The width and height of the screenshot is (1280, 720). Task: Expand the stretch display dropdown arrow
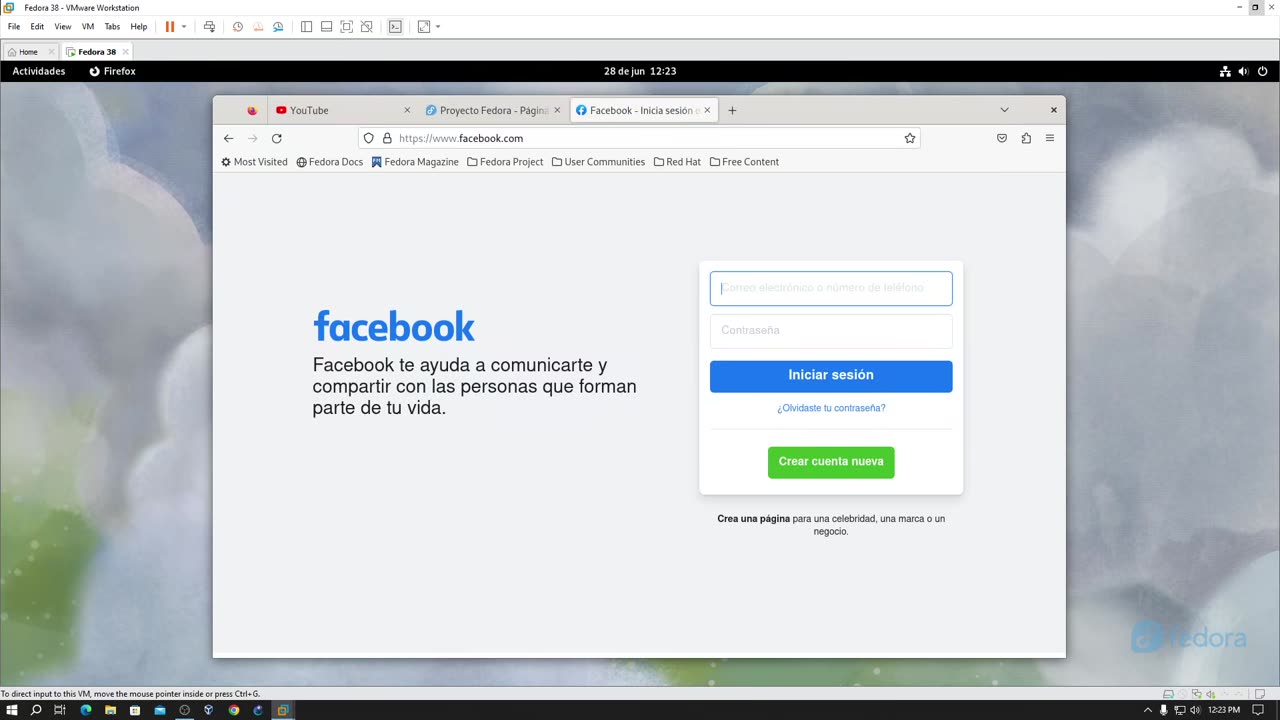pyautogui.click(x=438, y=27)
